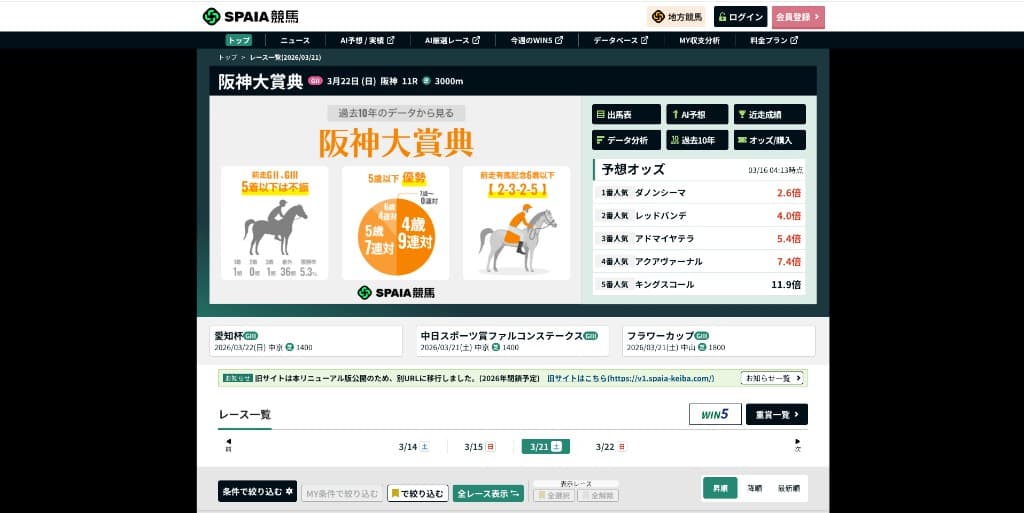Viewport: 1024px width, 513px height.
Task: Open the ニュース navigation item
Action: 295,40
